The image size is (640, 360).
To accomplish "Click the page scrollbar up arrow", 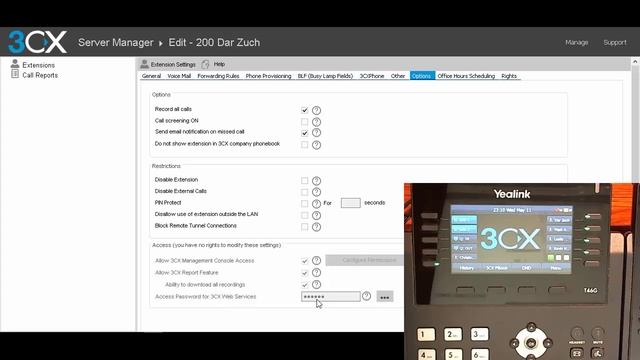I will [x=635, y=62].
